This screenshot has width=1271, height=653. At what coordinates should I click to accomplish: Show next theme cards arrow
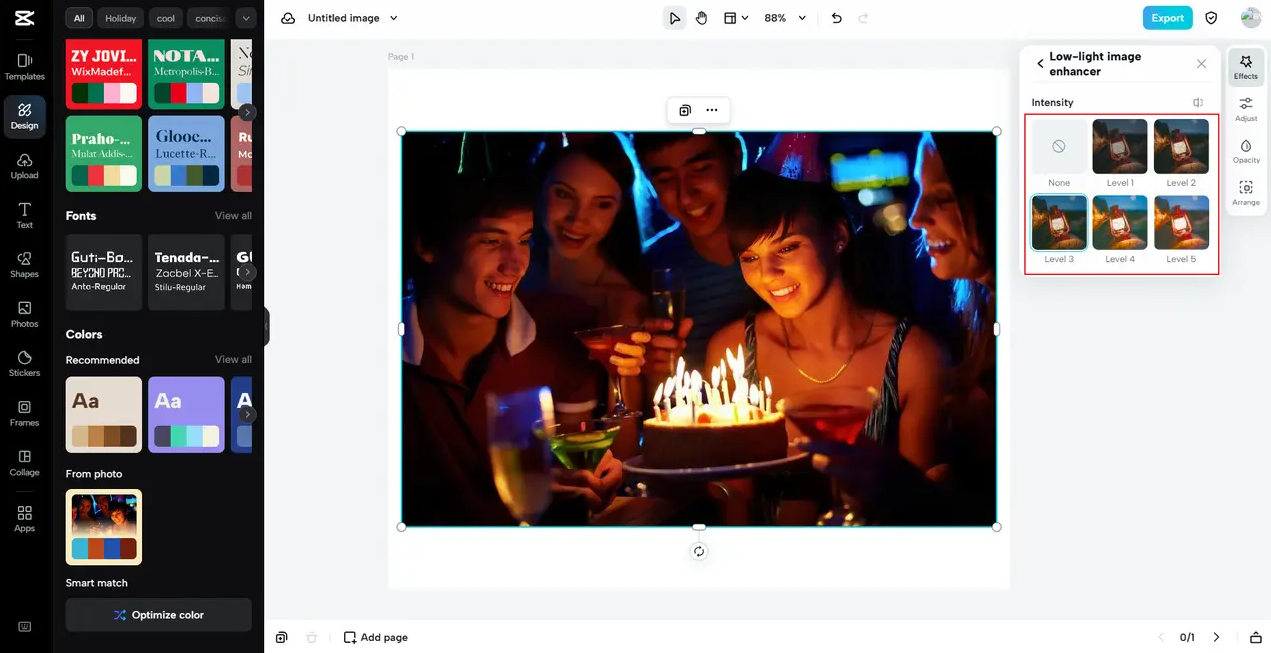247,112
